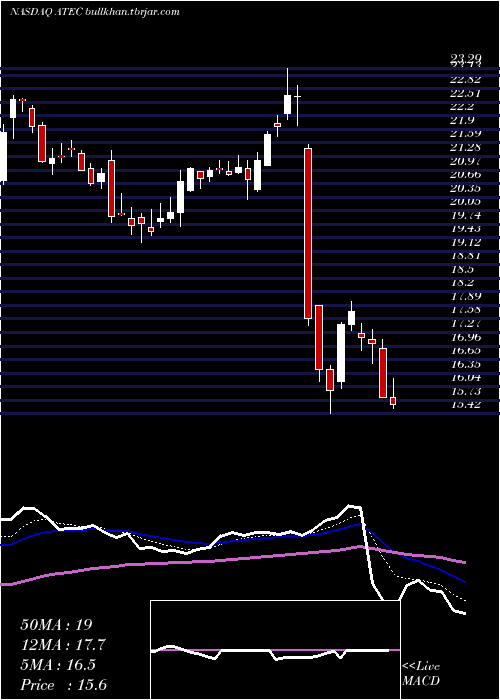500x700 pixels.
Task: Click the 22.51 price axis label
Action: coord(465,93)
